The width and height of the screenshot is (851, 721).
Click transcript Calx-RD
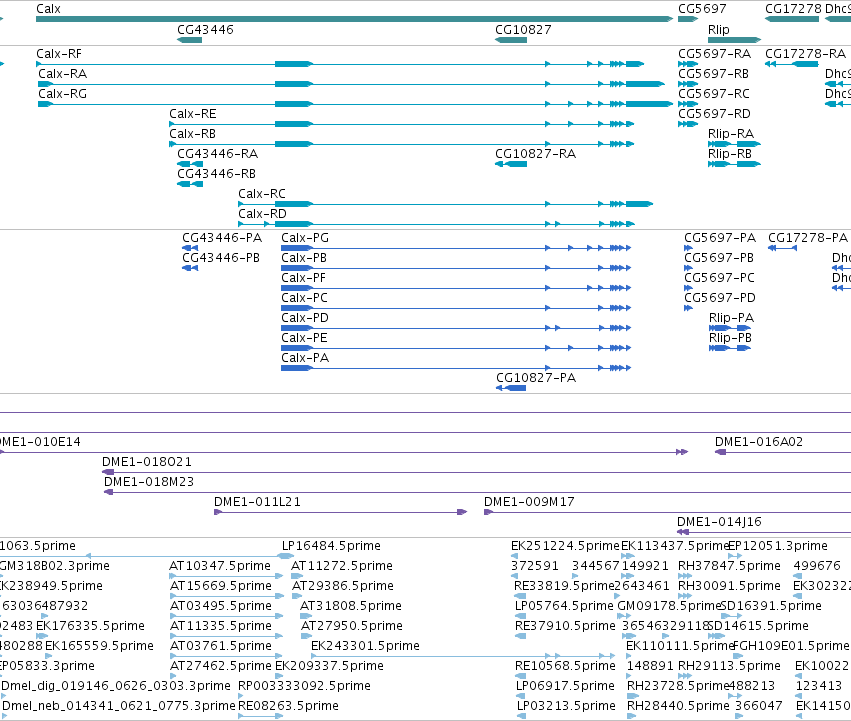tap(262, 214)
